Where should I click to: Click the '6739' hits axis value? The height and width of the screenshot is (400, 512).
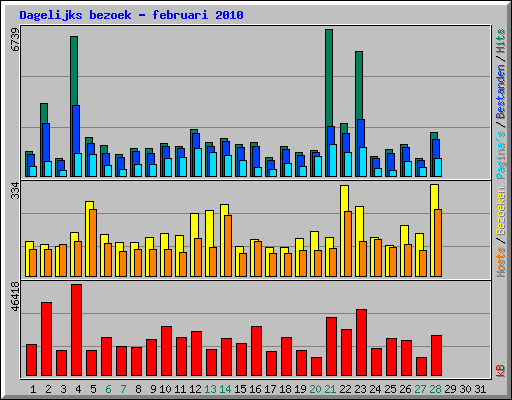tap(15, 40)
